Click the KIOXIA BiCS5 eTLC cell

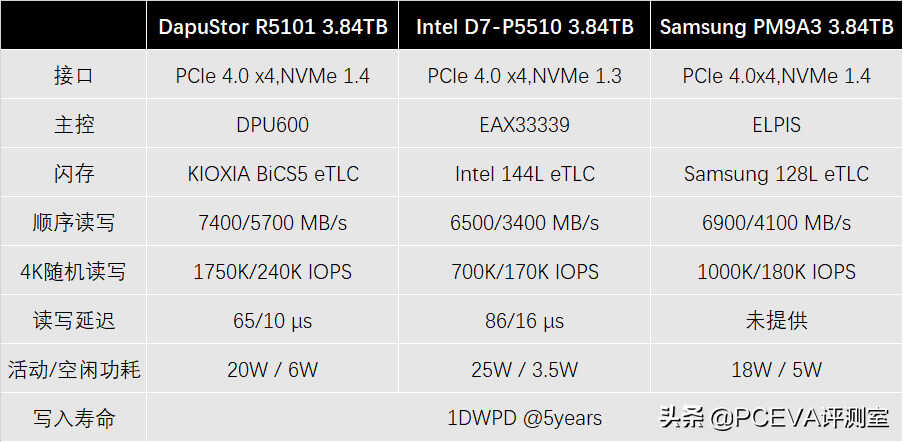tap(272, 173)
